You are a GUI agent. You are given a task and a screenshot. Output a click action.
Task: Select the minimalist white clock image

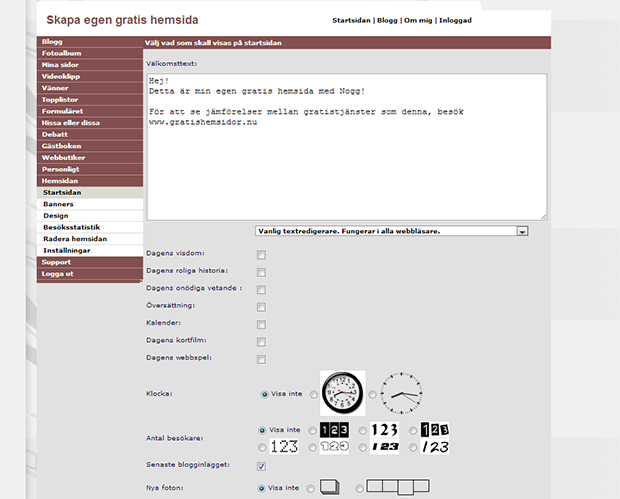tap(401, 393)
